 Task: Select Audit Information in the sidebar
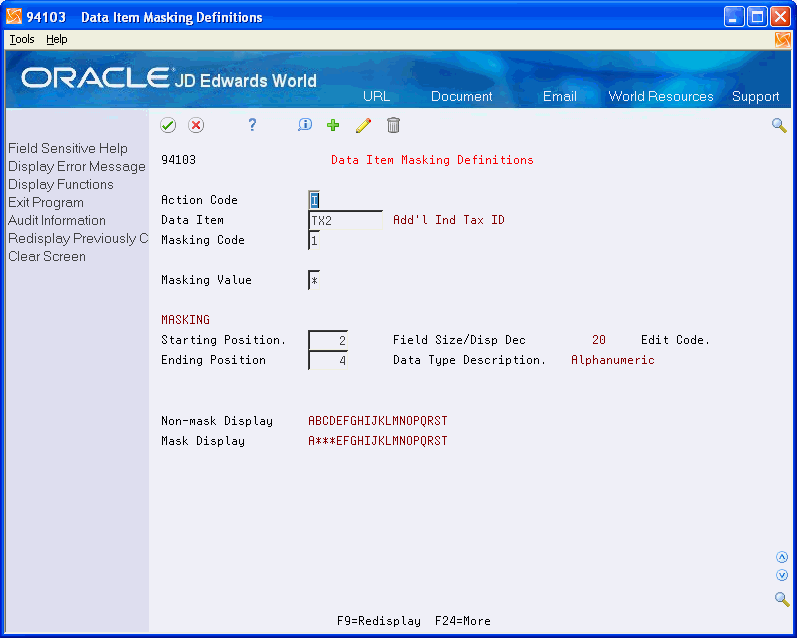click(x=57, y=221)
